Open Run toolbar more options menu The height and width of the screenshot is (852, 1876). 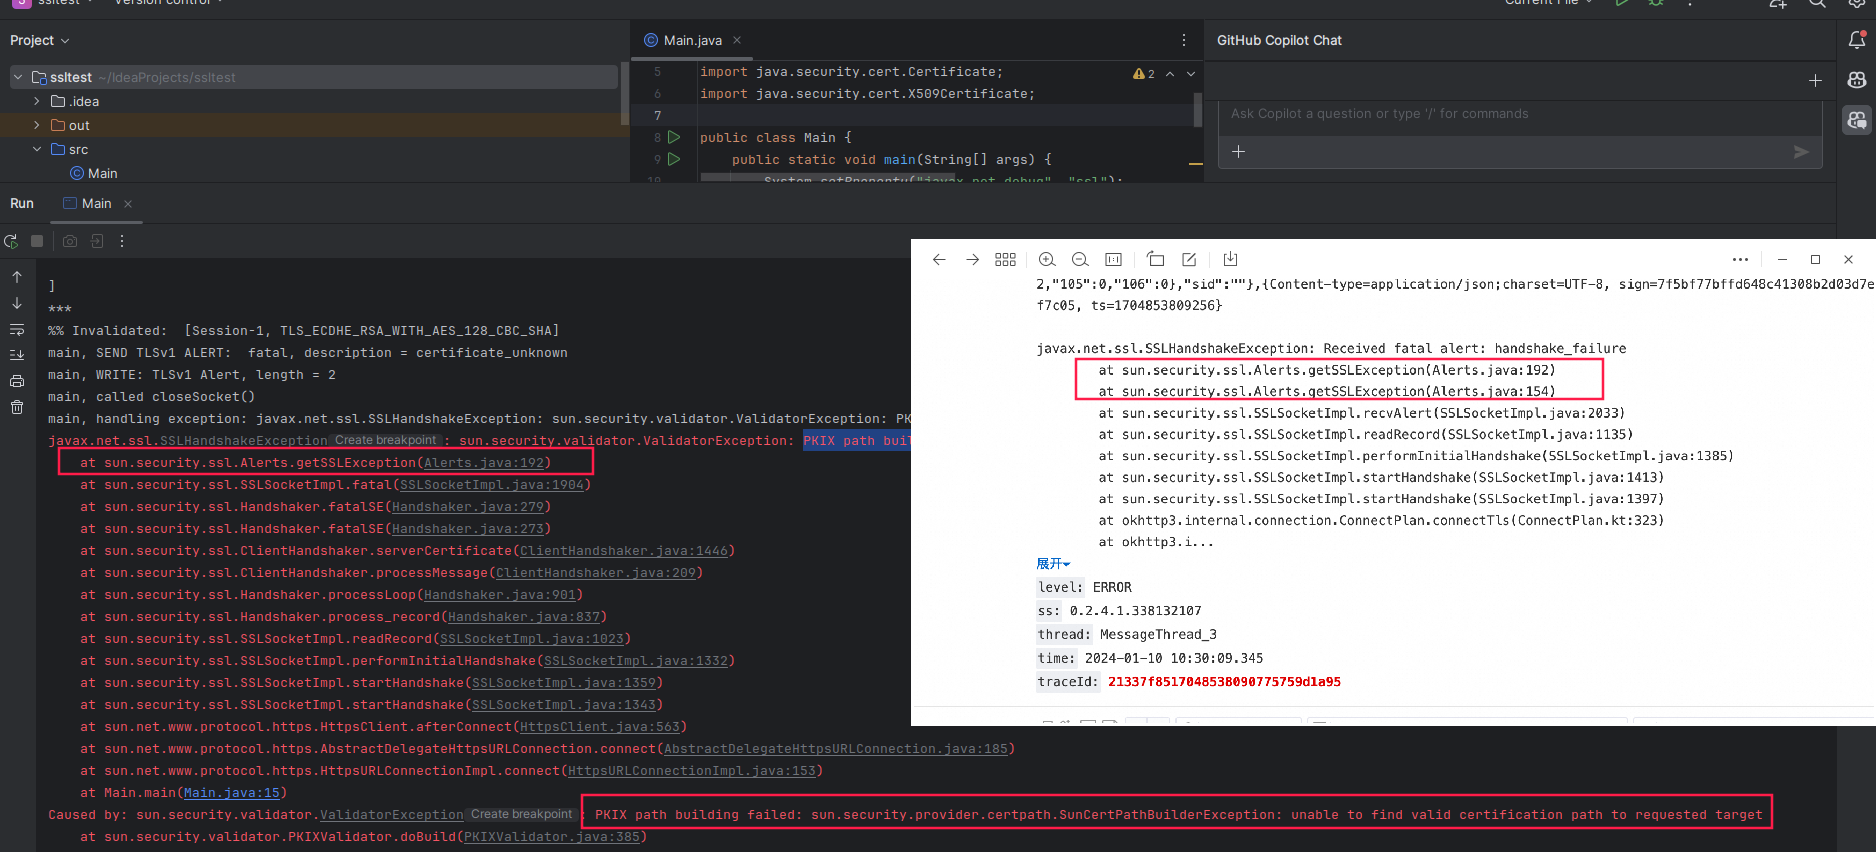(122, 241)
